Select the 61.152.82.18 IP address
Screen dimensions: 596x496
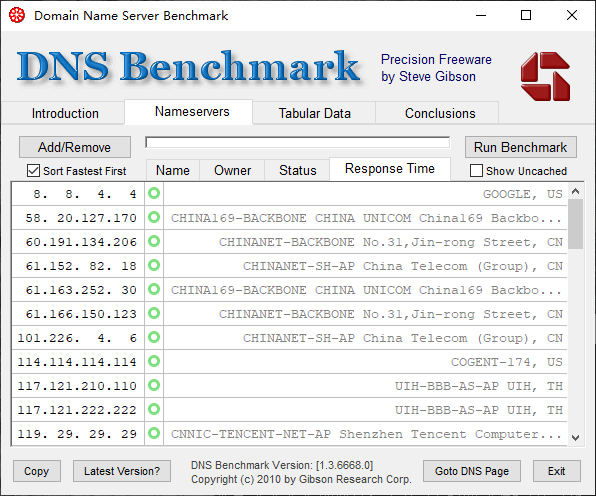pos(81,266)
